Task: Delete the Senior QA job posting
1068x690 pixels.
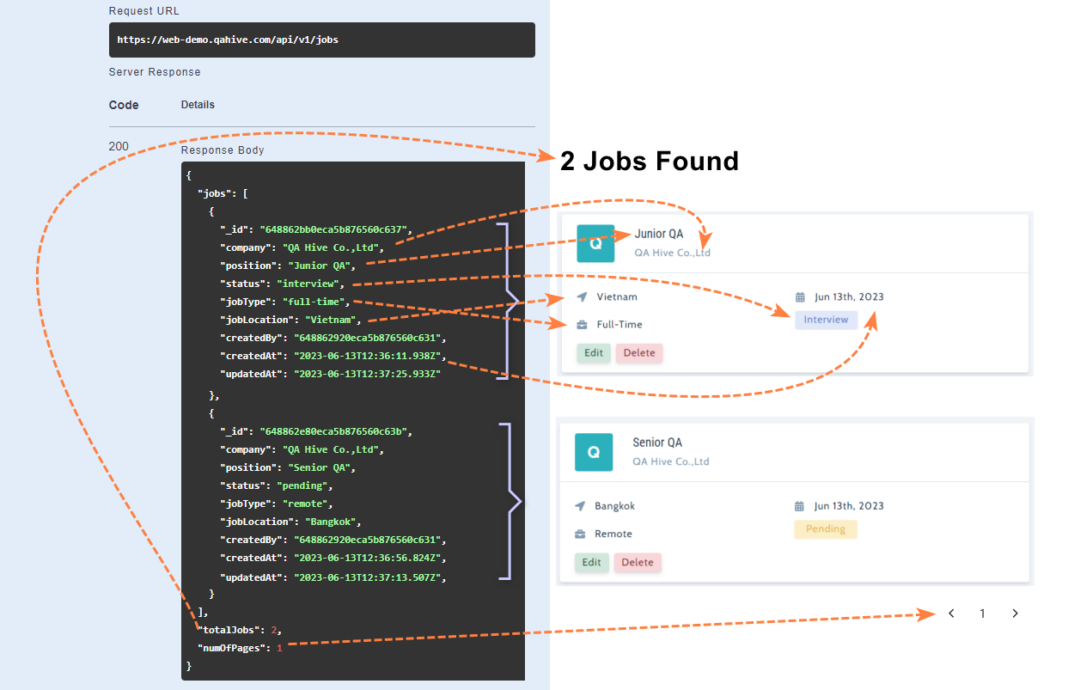Action: pyautogui.click(x=638, y=562)
